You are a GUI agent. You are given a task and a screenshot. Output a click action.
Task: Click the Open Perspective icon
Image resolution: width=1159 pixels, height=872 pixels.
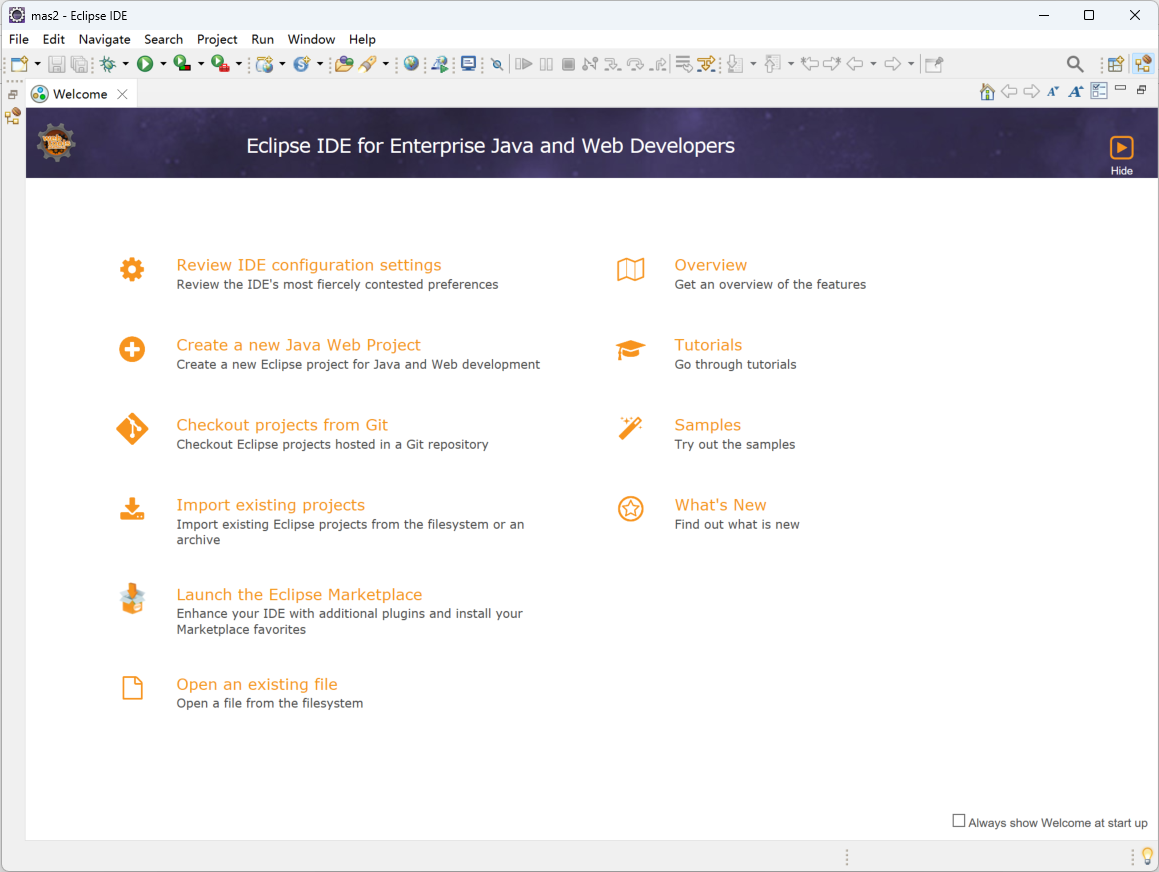tap(1116, 64)
